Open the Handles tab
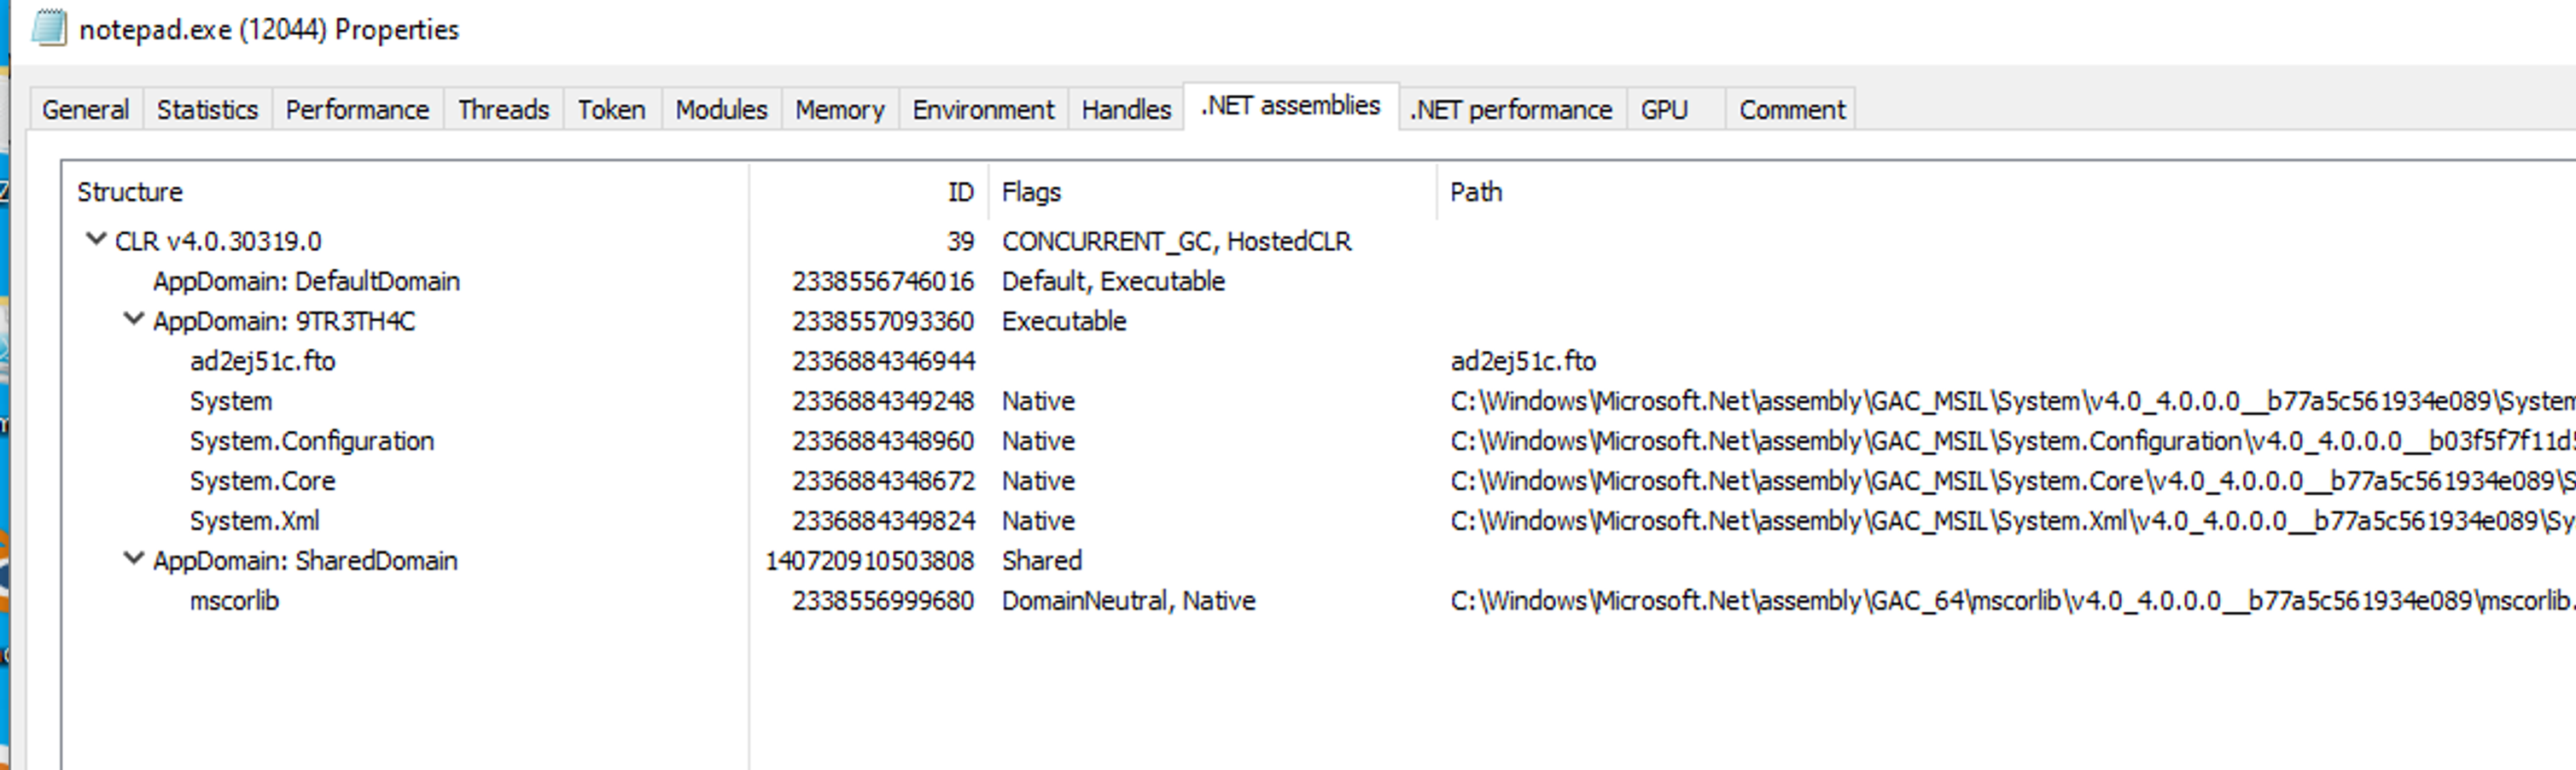This screenshot has height=770, width=2576. [x=1126, y=109]
